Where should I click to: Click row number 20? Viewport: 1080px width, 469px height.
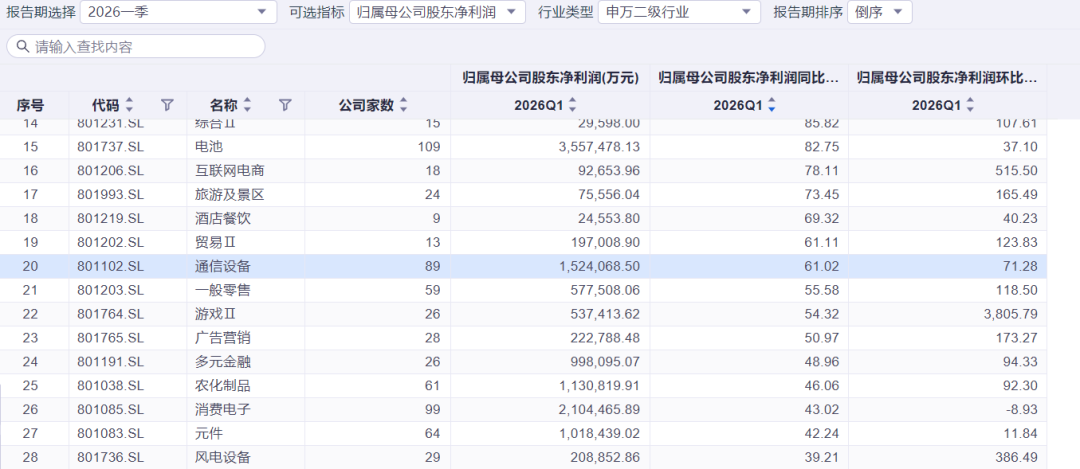(30, 267)
